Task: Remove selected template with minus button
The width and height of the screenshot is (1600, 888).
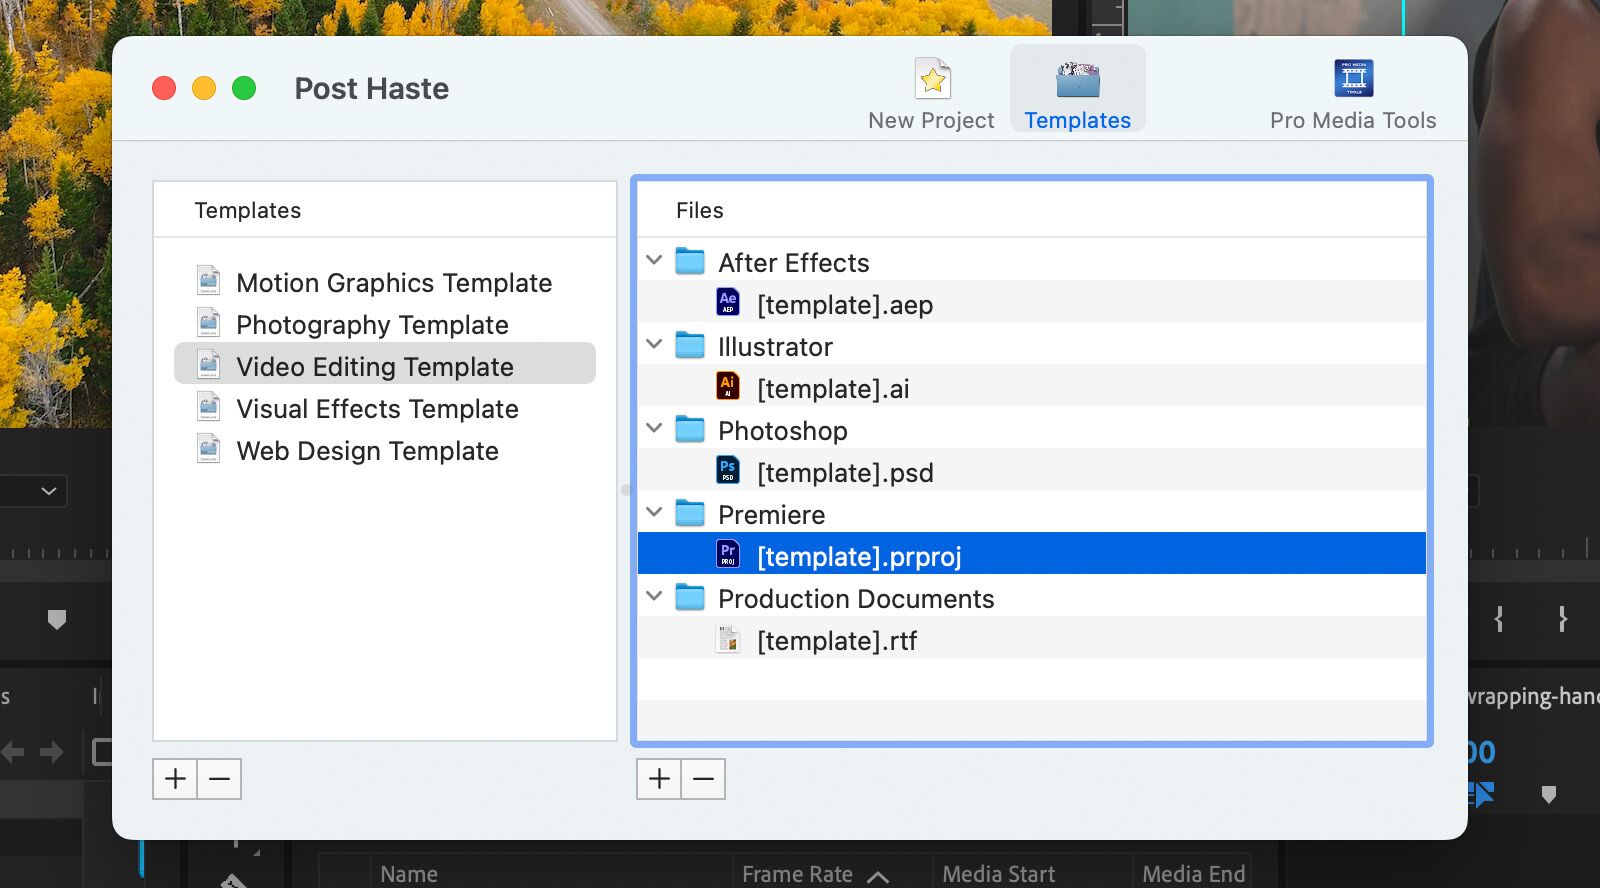Action: pos(219,779)
